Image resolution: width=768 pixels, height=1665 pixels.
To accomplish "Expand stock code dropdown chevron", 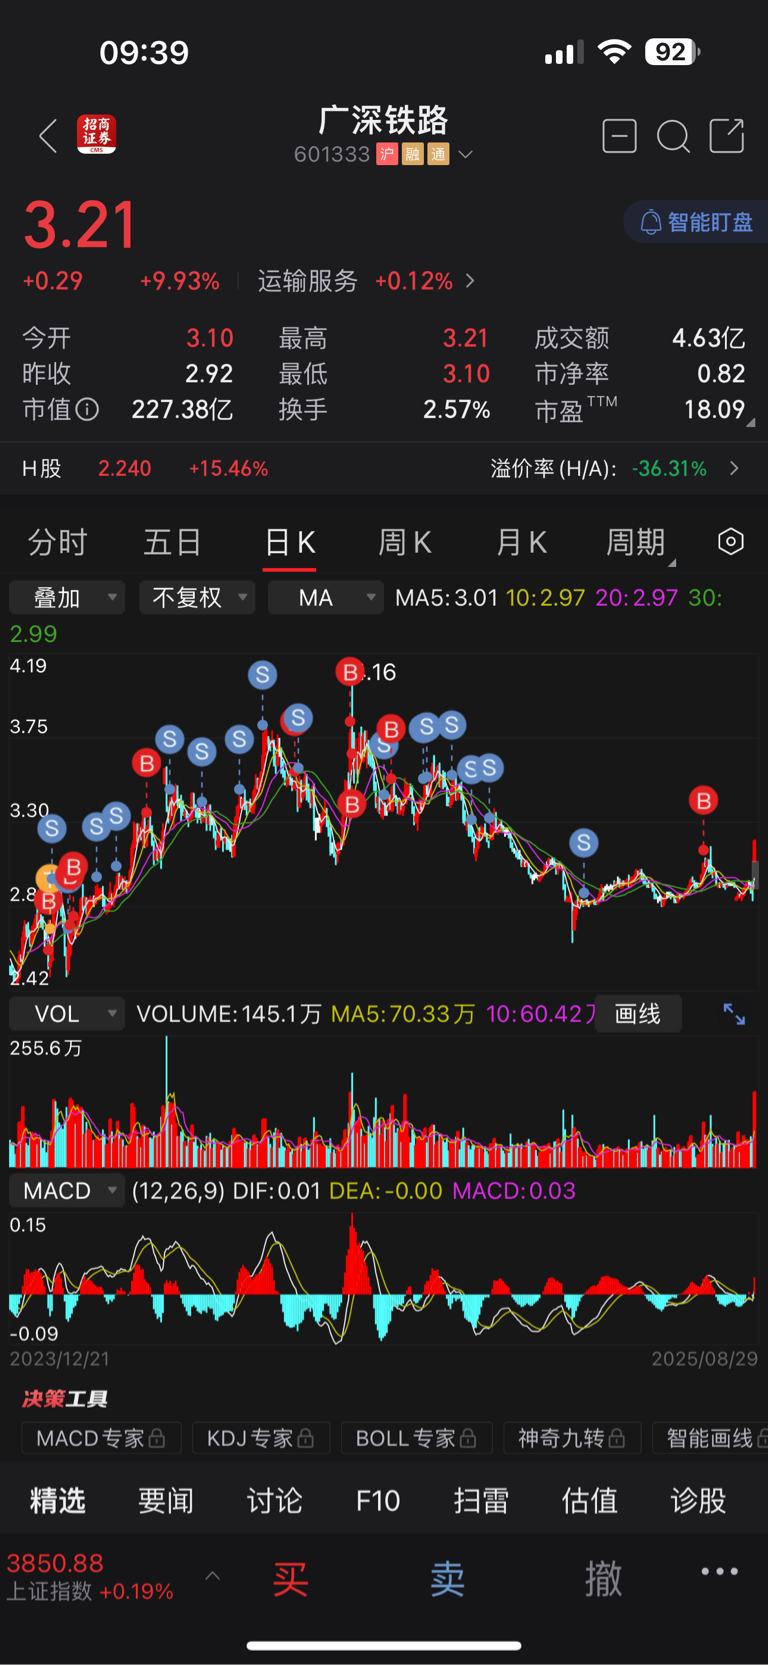I will pyautogui.click(x=465, y=155).
